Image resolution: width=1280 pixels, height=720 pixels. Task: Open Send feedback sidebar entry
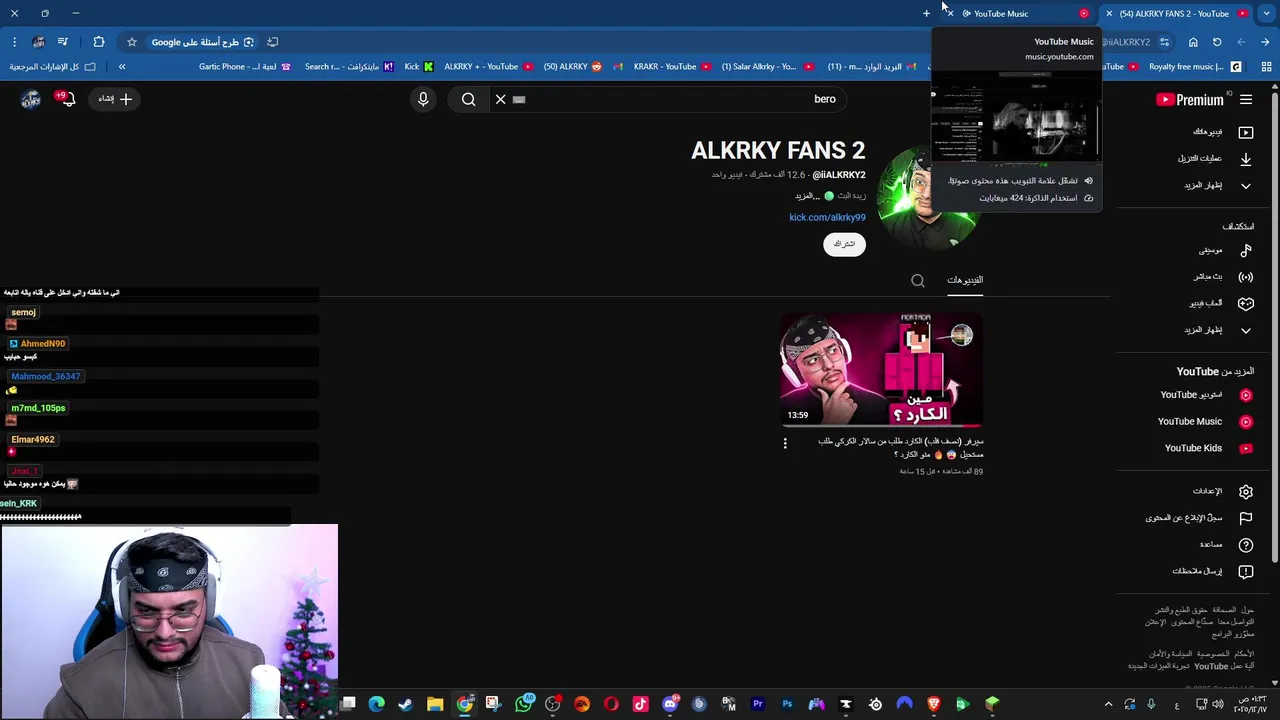1212,571
